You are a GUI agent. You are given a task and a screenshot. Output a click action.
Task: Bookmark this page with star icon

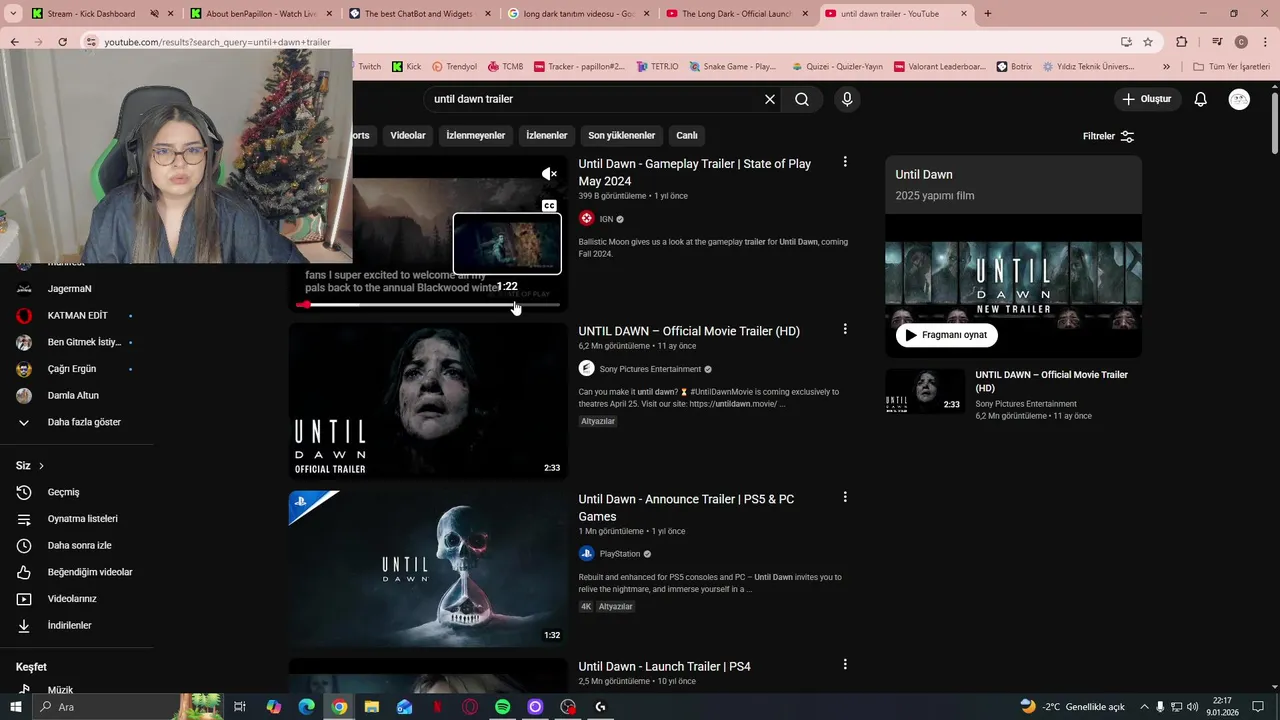[x=1148, y=42]
